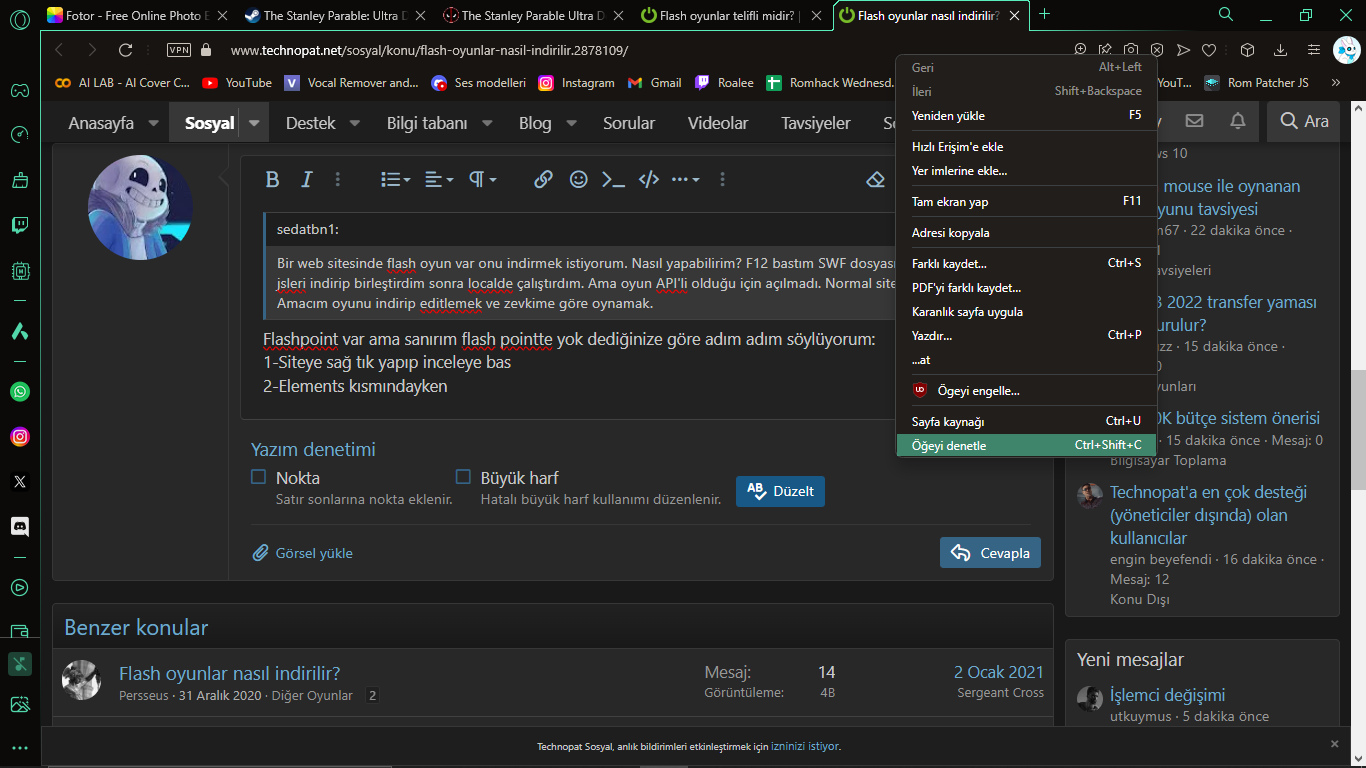The image size is (1366, 768).
Task: Open the forum notifications bell
Action: click(x=1238, y=121)
